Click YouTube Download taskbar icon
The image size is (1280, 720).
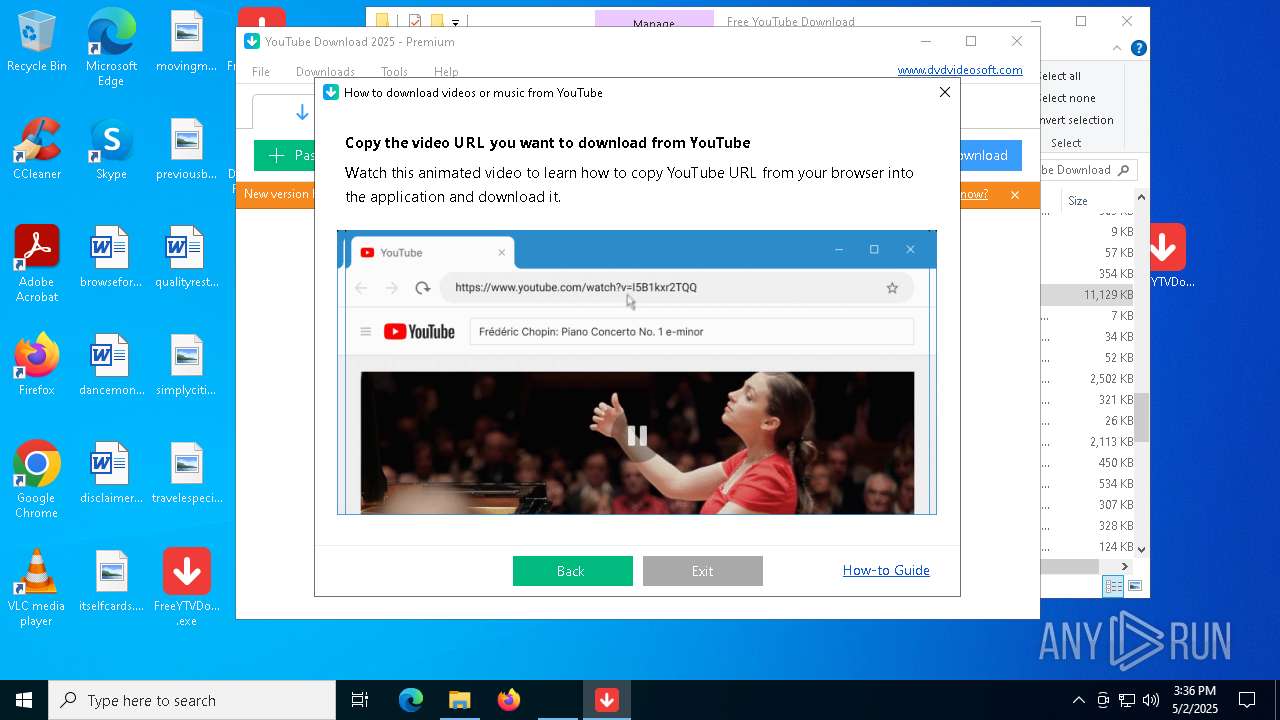tap(607, 700)
